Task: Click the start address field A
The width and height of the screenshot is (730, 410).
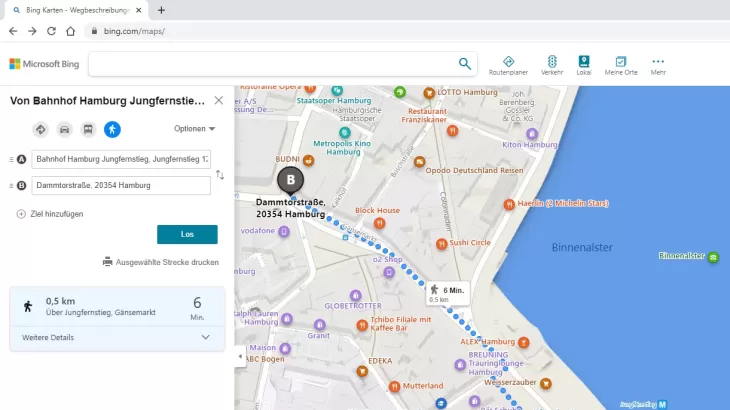Action: 121,159
